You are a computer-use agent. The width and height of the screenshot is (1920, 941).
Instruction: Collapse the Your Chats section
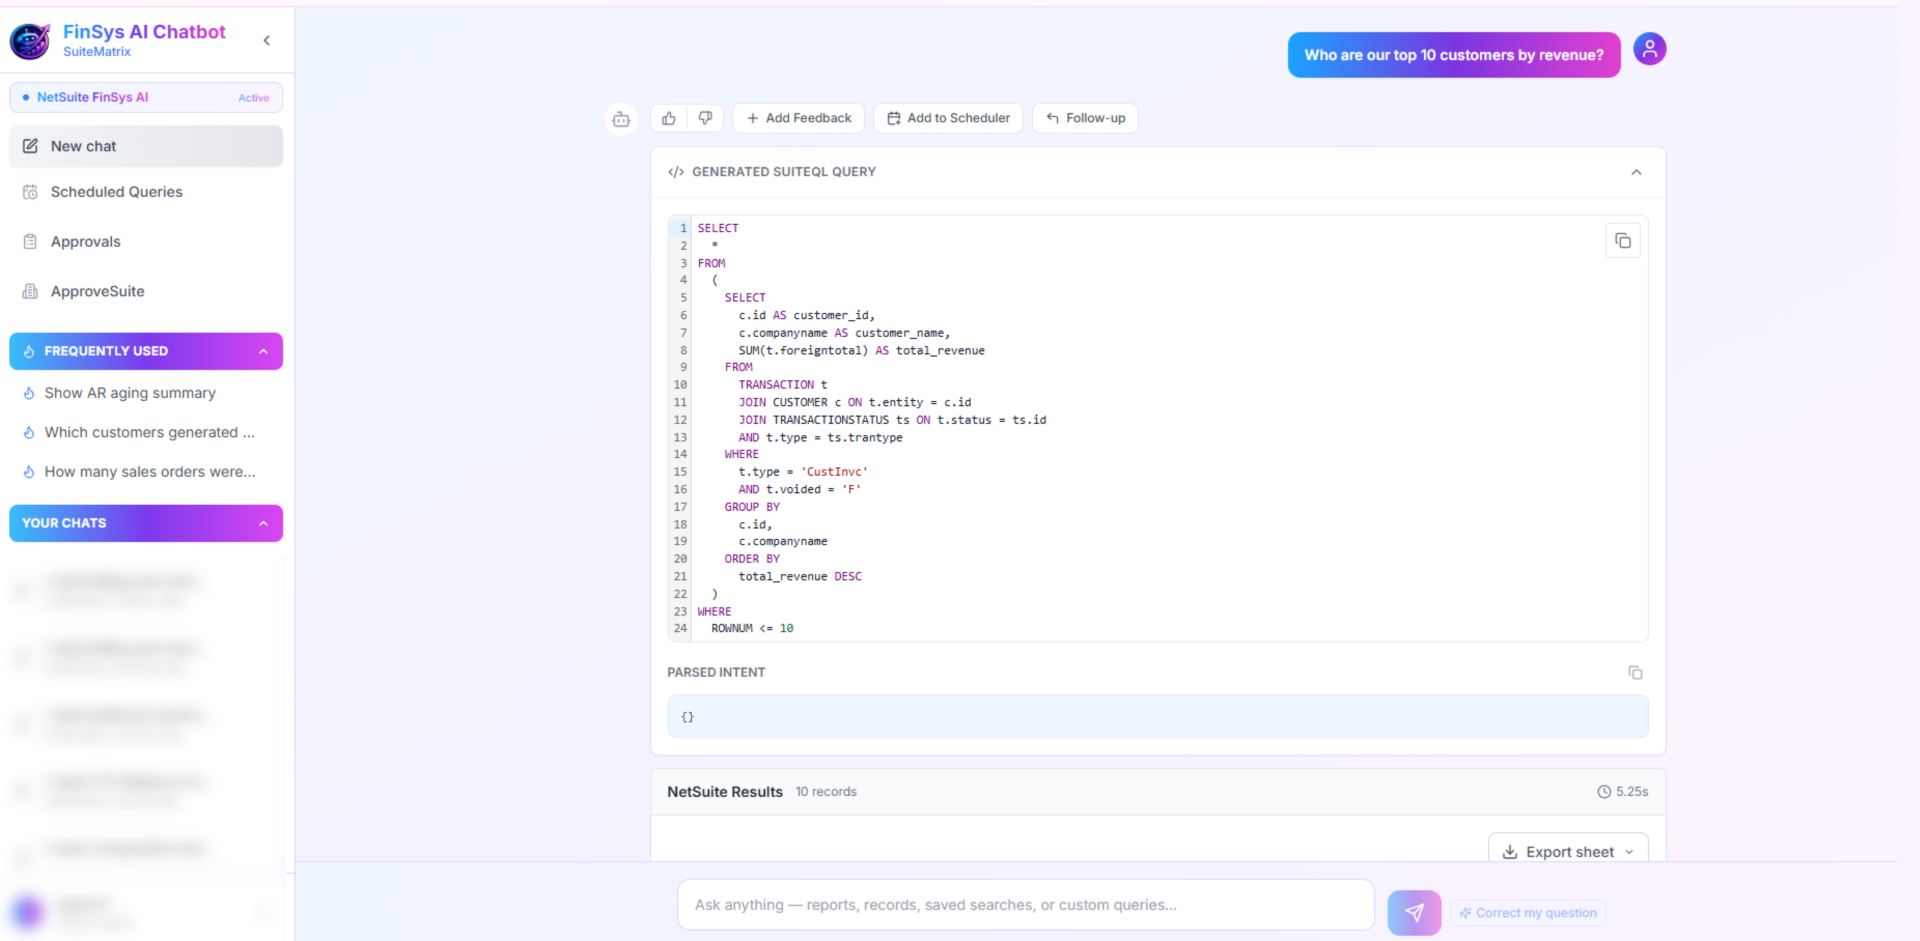tap(263, 523)
